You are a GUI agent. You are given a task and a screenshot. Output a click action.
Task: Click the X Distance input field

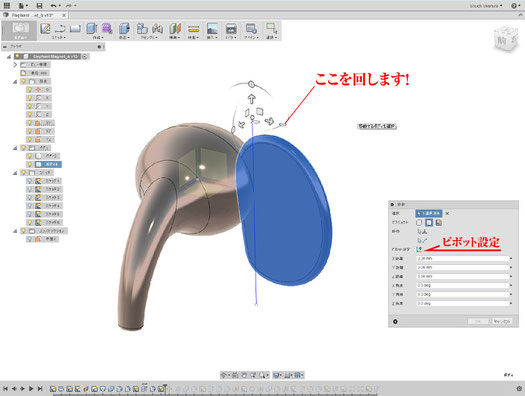[463, 258]
